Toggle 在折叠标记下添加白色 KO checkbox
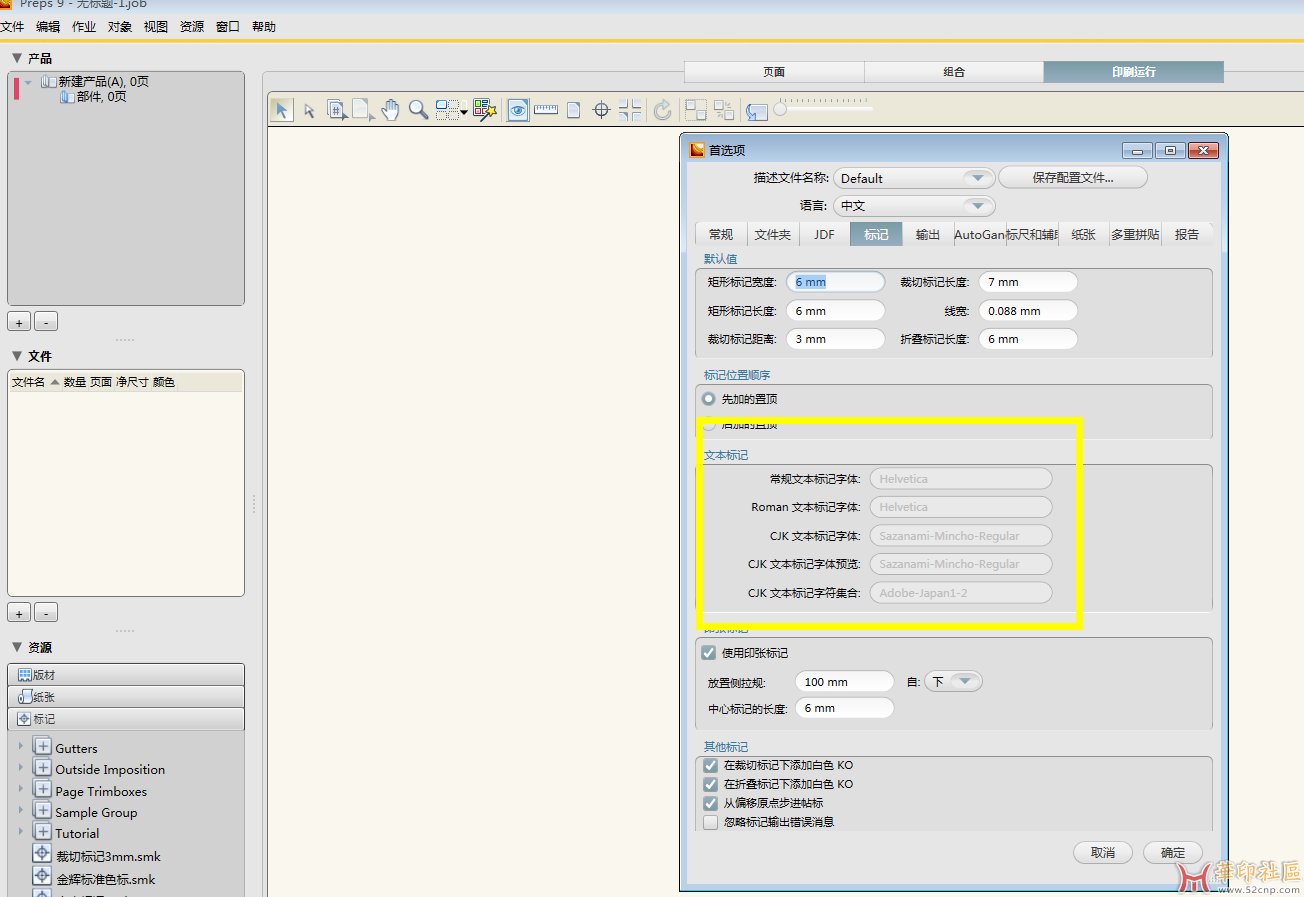Image resolution: width=1304 pixels, height=897 pixels. [x=710, y=785]
